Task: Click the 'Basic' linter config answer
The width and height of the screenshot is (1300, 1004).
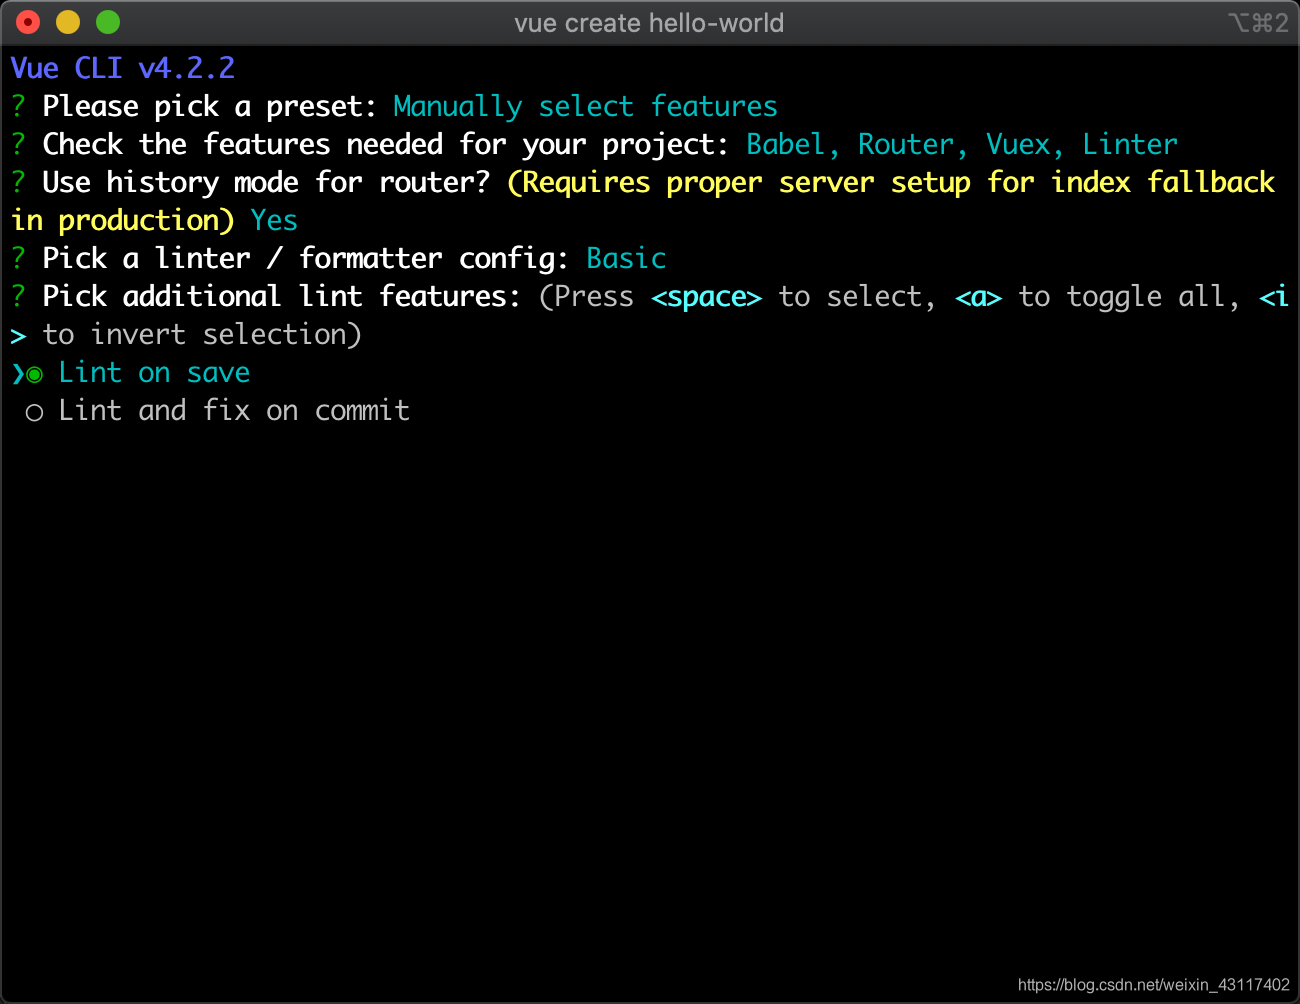Action: pyautogui.click(x=626, y=258)
